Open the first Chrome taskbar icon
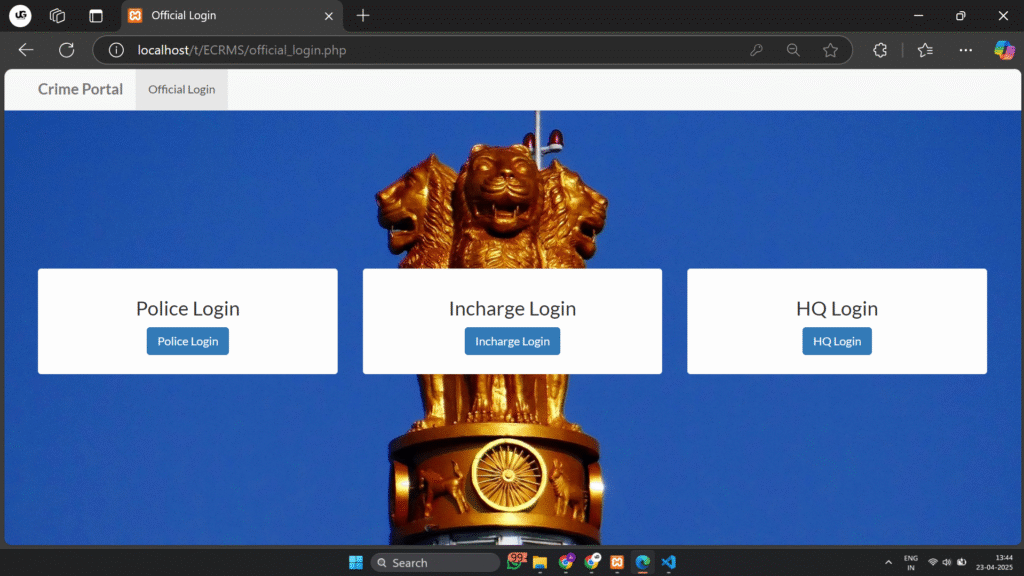1024x576 pixels. 566,562
